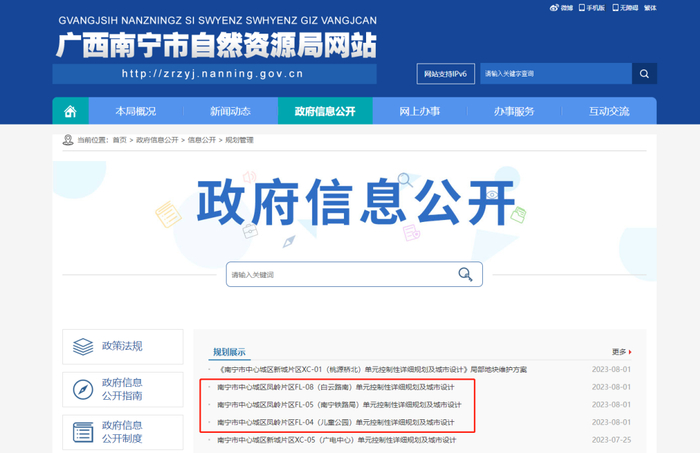
Task: Open the FL-05 (南宁铁路局) plan article
Action: coord(339,405)
